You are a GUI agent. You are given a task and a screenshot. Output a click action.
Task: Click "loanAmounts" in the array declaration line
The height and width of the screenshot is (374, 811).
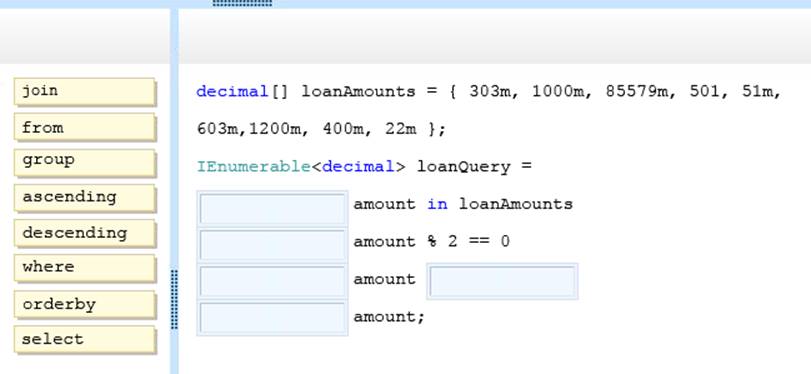(x=358, y=92)
